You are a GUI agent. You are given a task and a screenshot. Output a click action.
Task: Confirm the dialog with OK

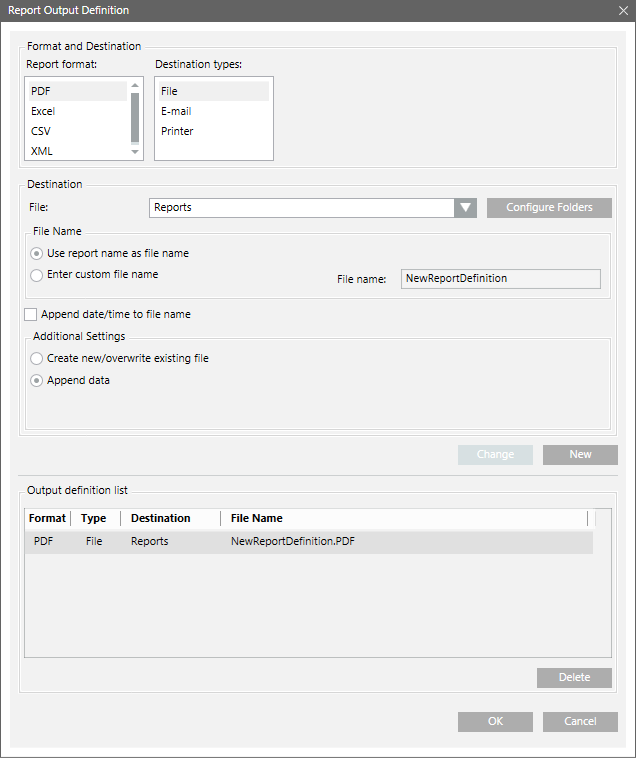pos(495,721)
